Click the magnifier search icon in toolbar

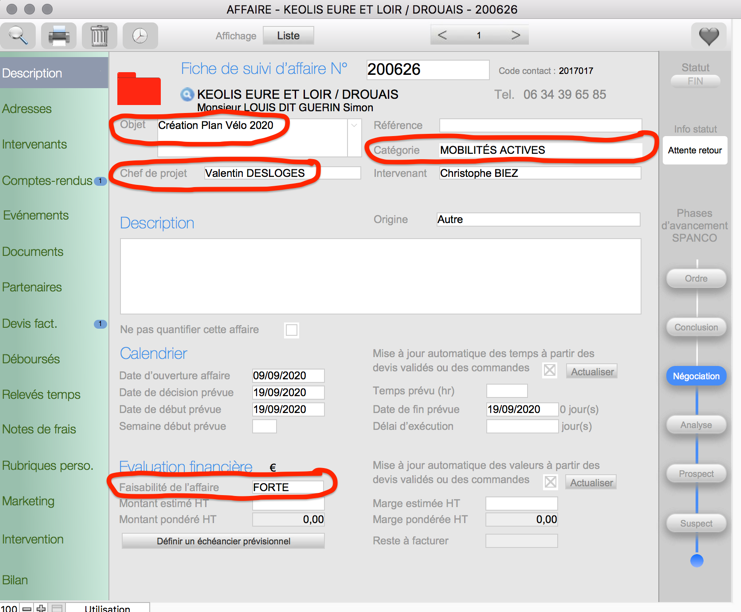click(x=19, y=36)
